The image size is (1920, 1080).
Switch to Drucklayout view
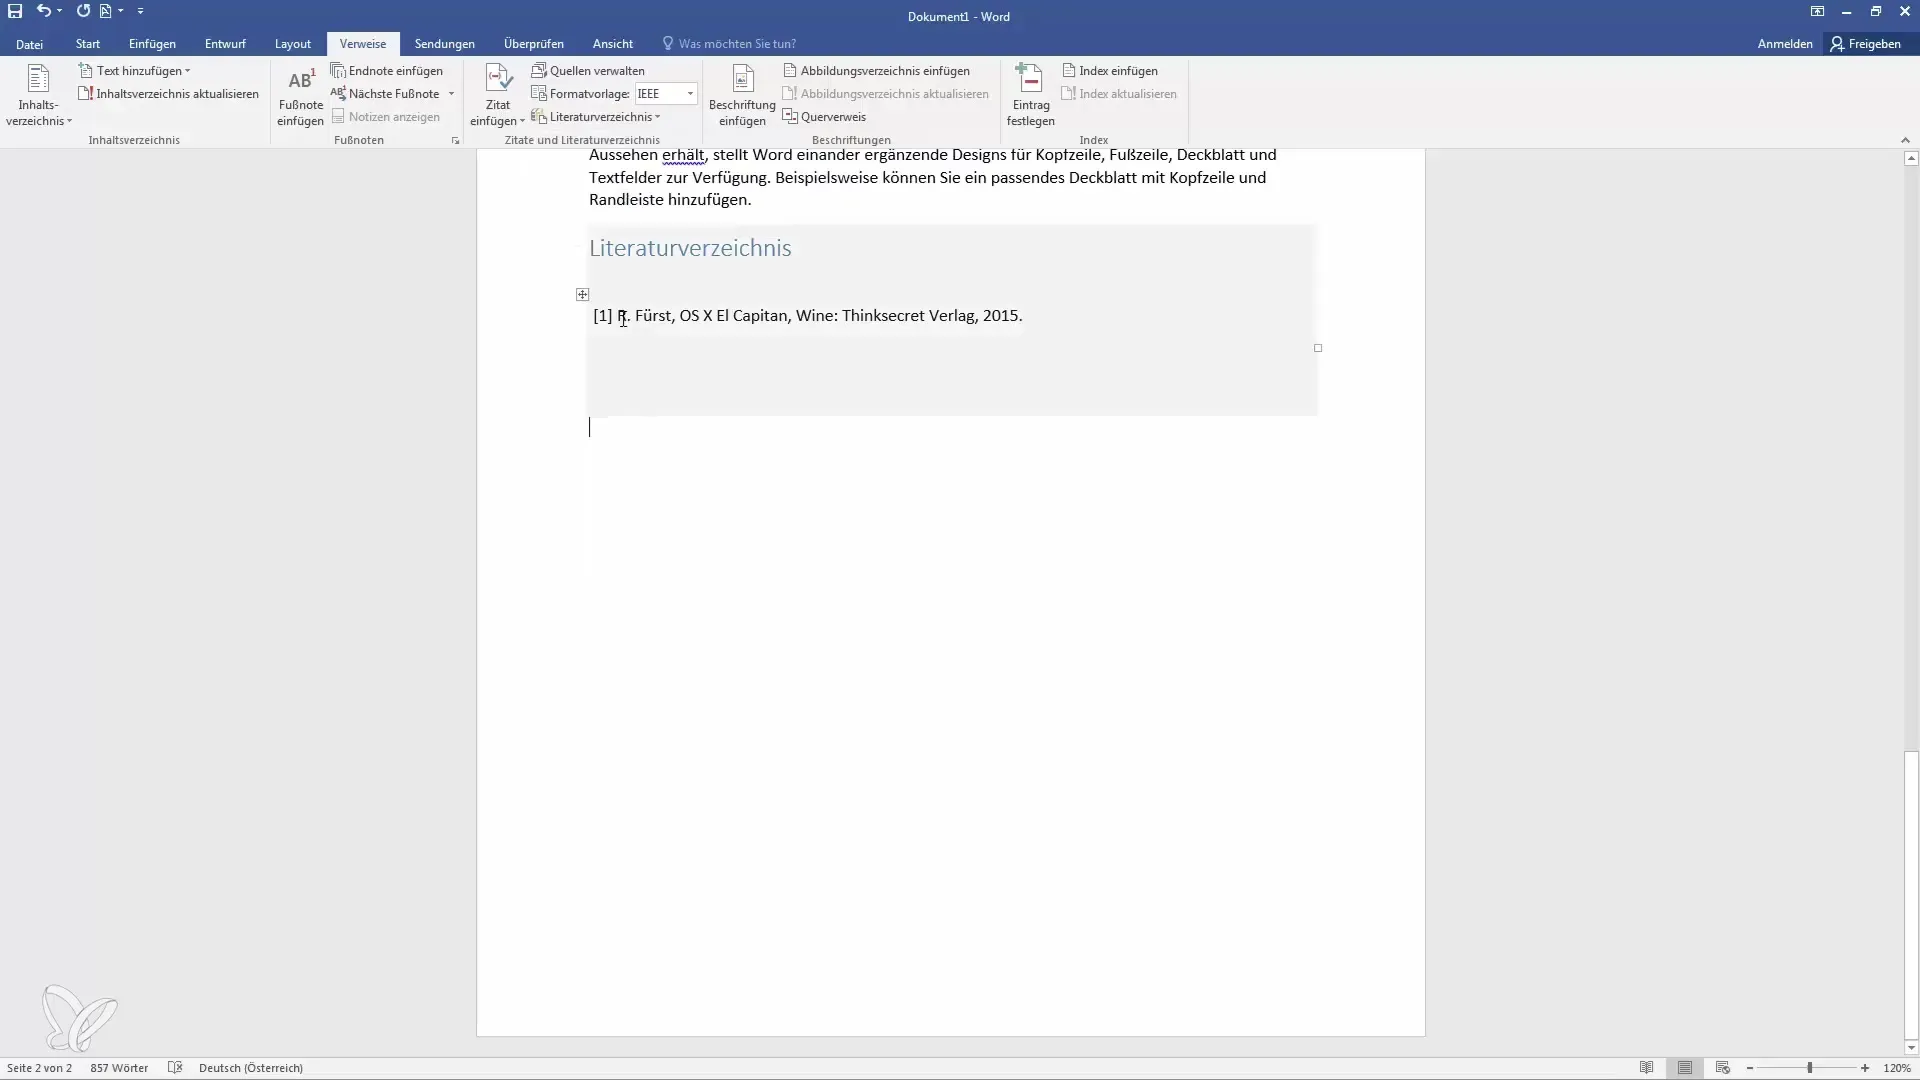tap(1685, 1068)
